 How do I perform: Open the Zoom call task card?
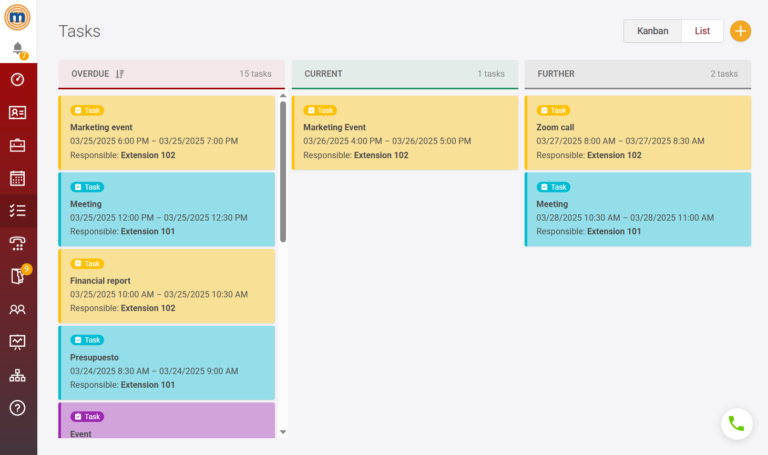click(637, 133)
